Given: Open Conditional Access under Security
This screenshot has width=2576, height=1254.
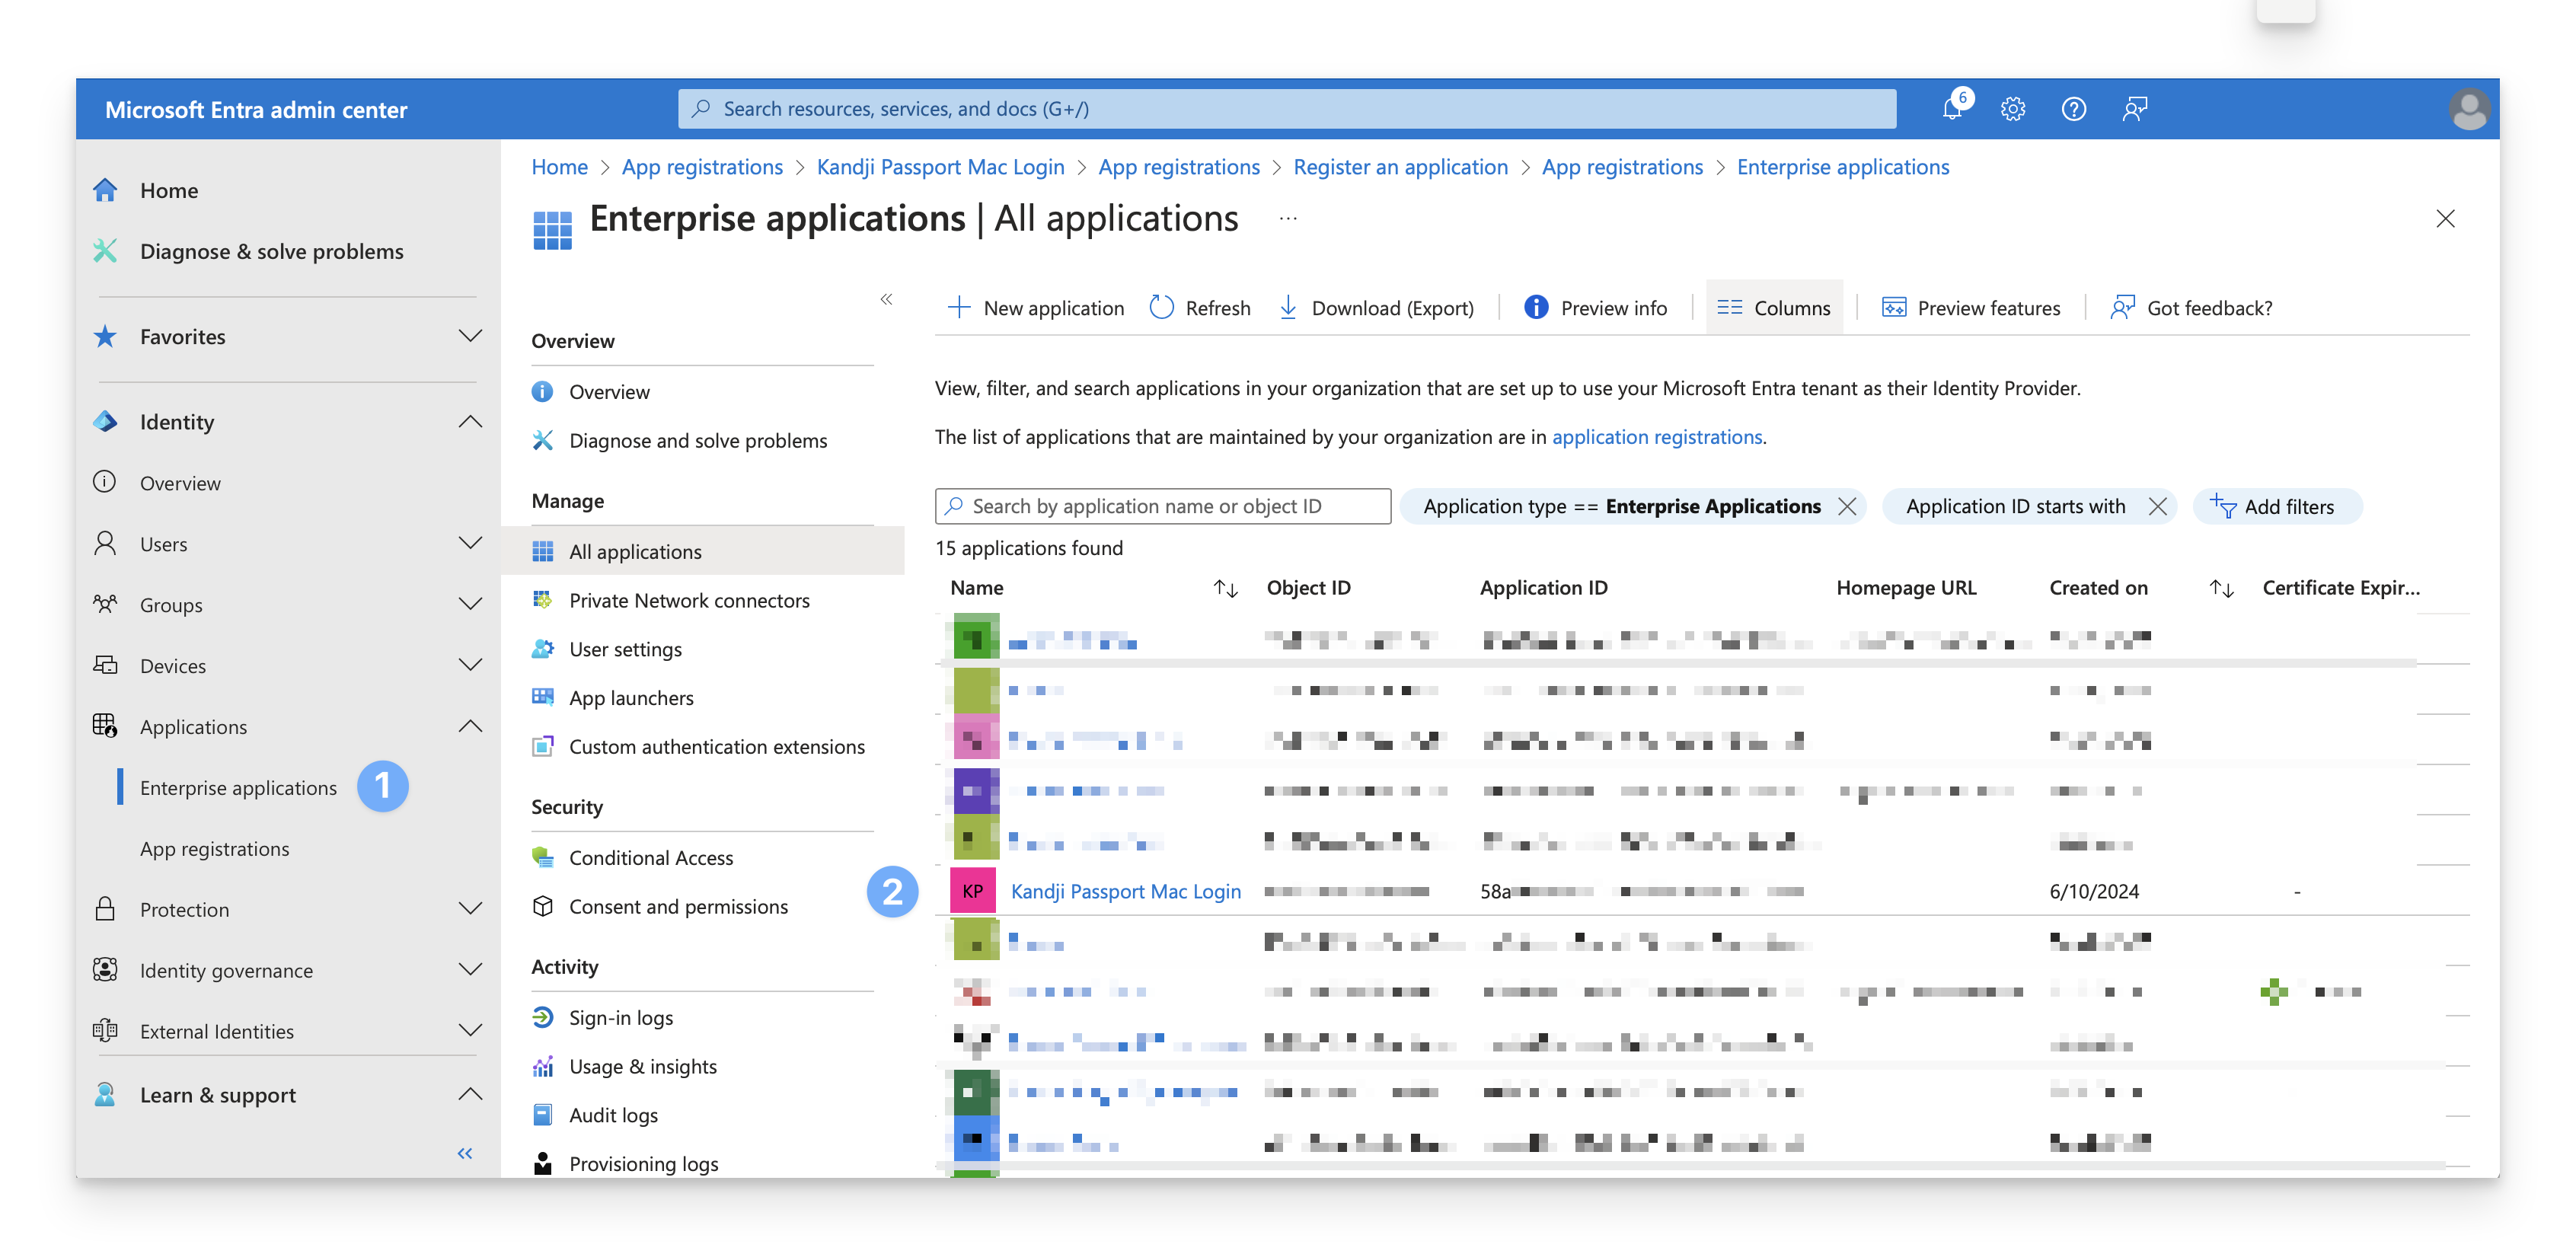Looking at the screenshot, I should click(650, 857).
